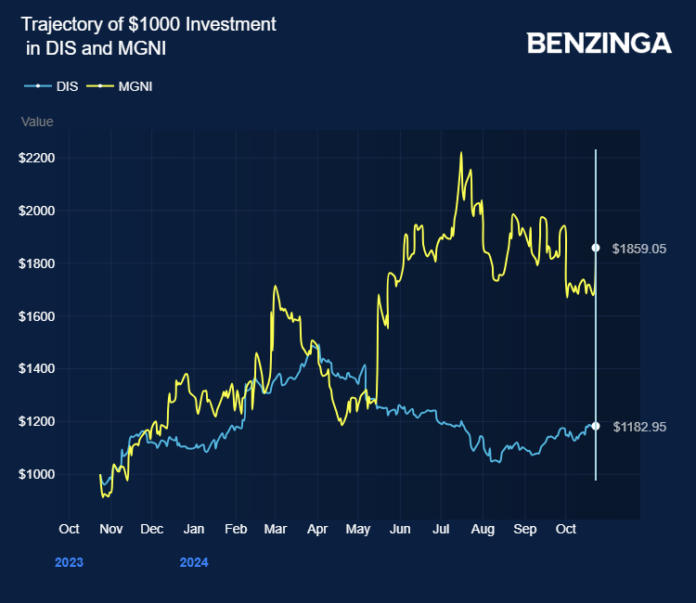Viewport: 696px width, 603px height.
Task: Click the white vertical cursor line
Action: point(596,330)
